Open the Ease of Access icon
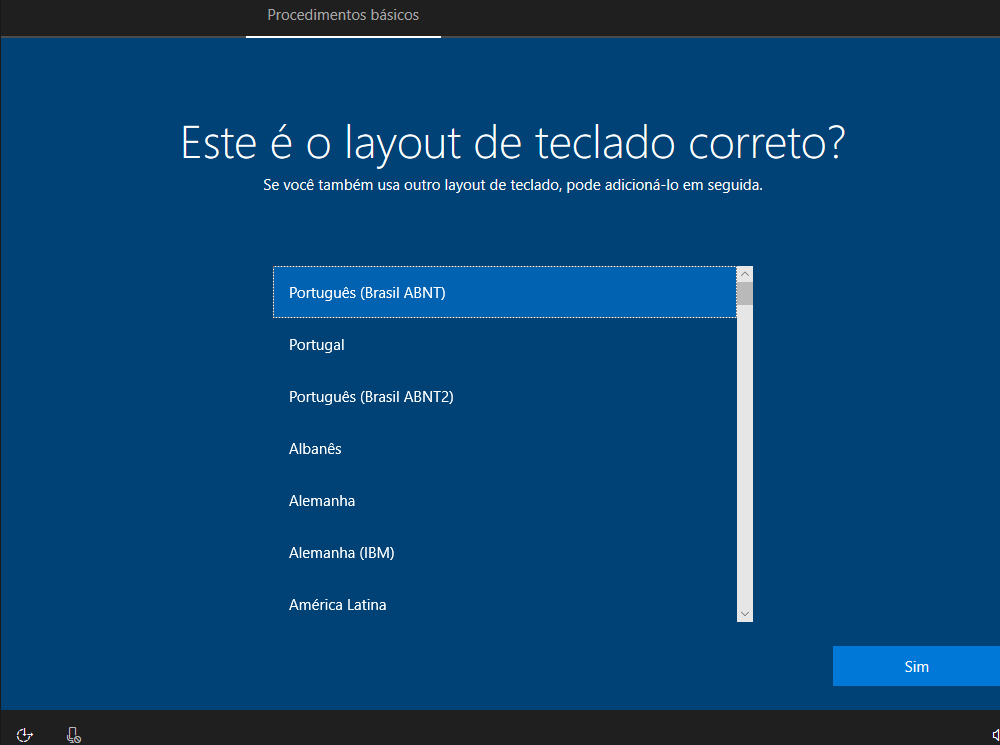 point(25,735)
